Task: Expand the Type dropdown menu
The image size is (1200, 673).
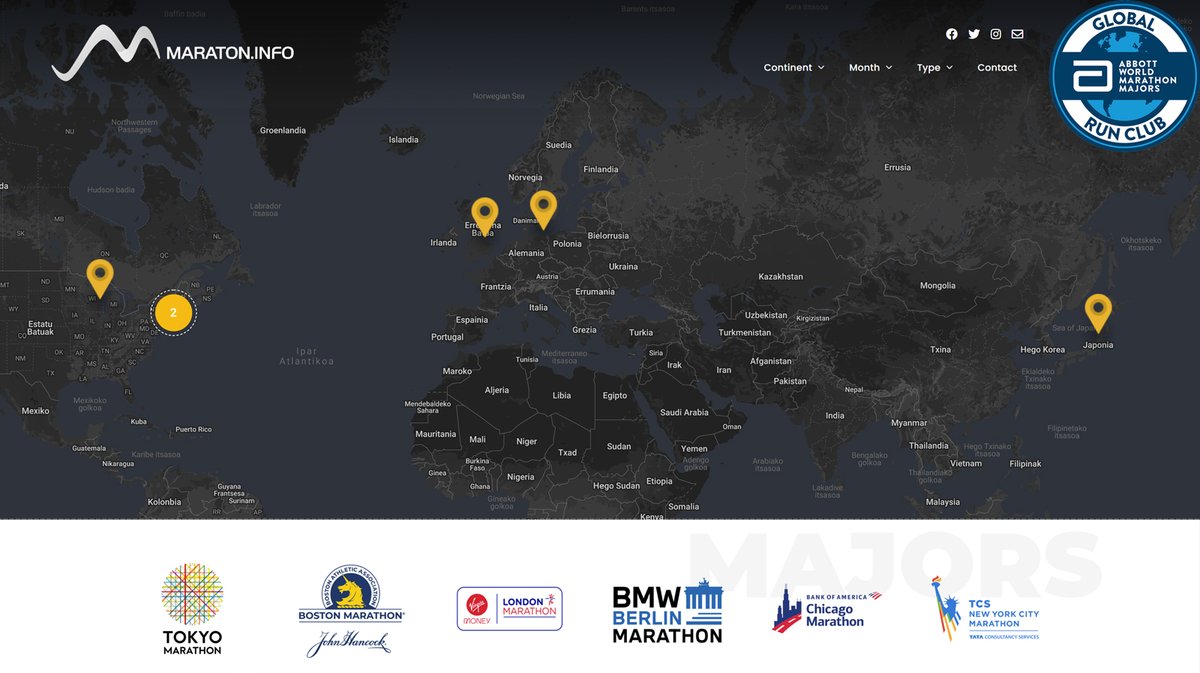Action: [934, 68]
